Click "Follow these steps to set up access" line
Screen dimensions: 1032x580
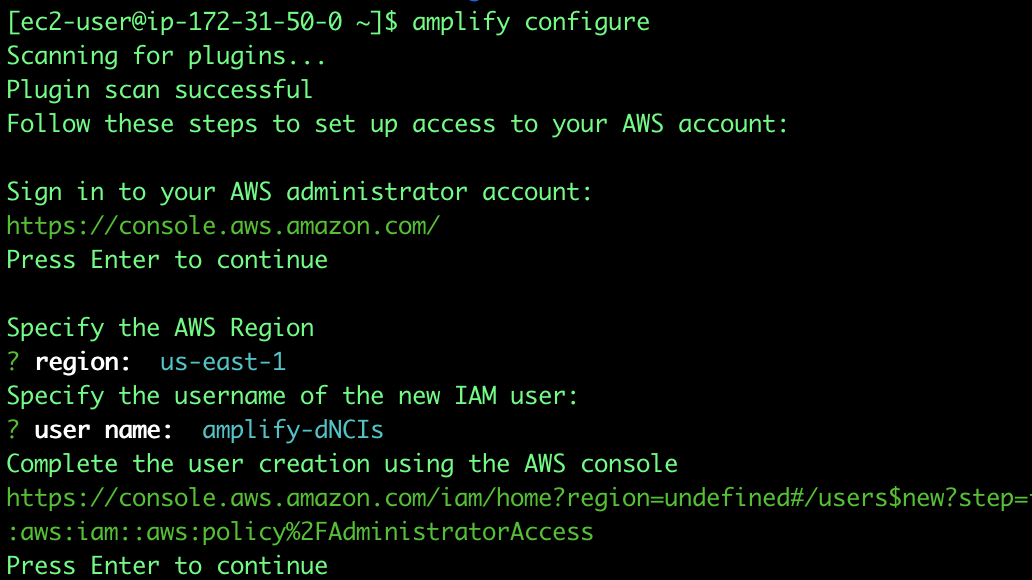[398, 124]
